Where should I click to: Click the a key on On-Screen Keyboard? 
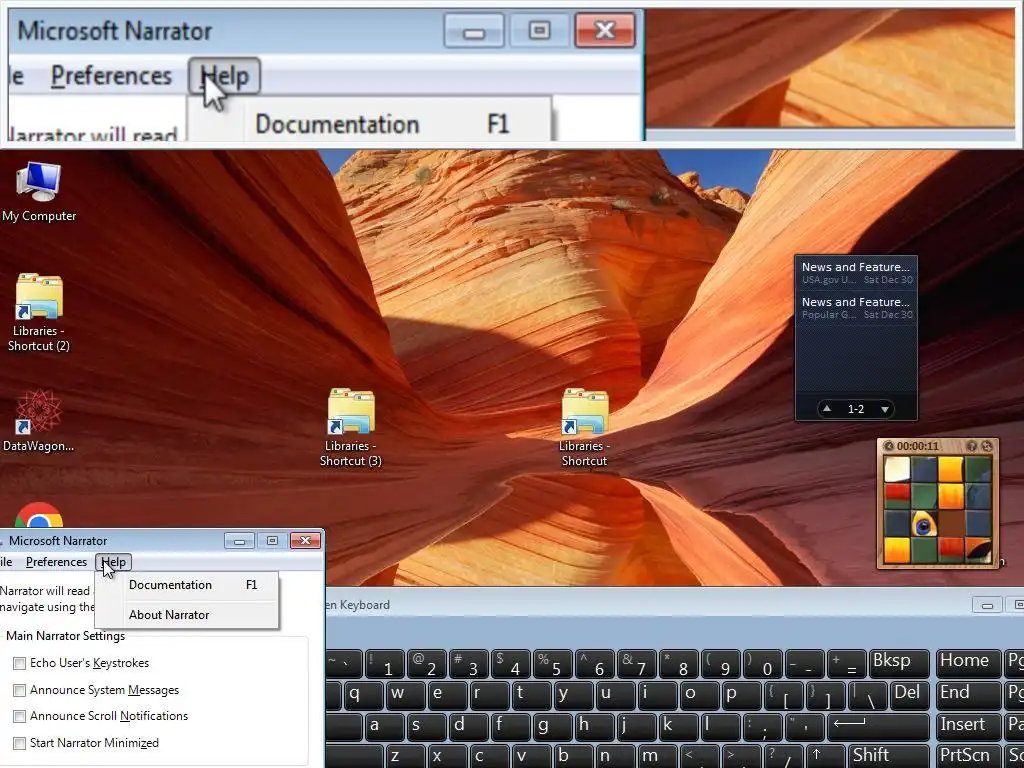pos(383,728)
